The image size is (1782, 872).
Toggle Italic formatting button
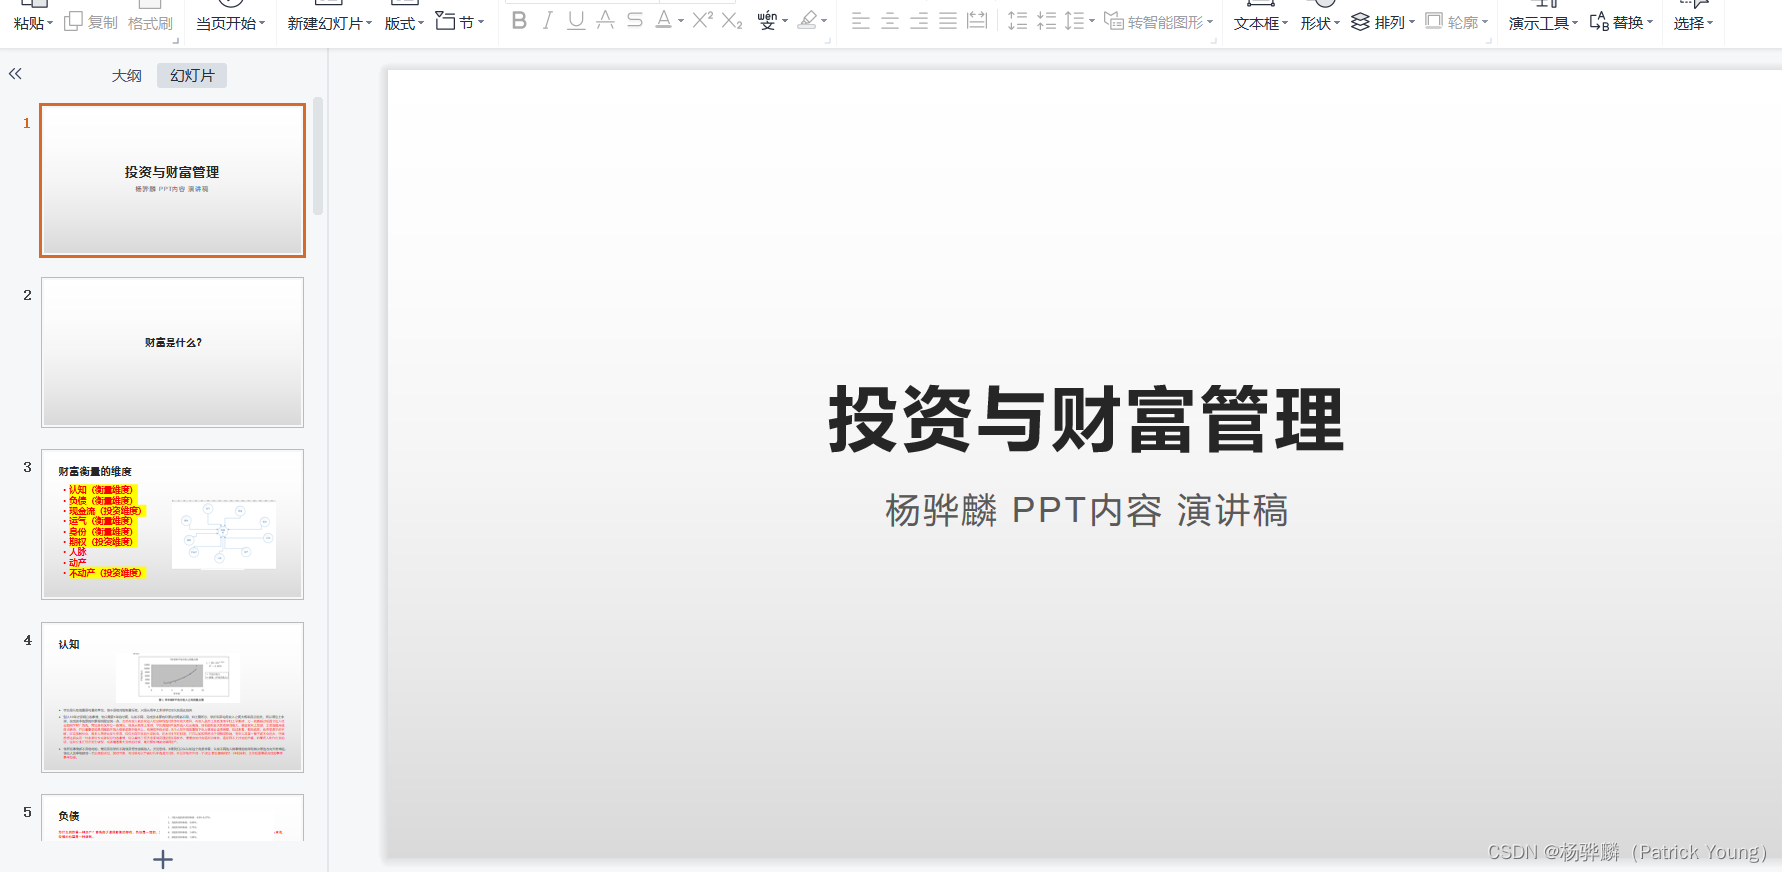[547, 21]
